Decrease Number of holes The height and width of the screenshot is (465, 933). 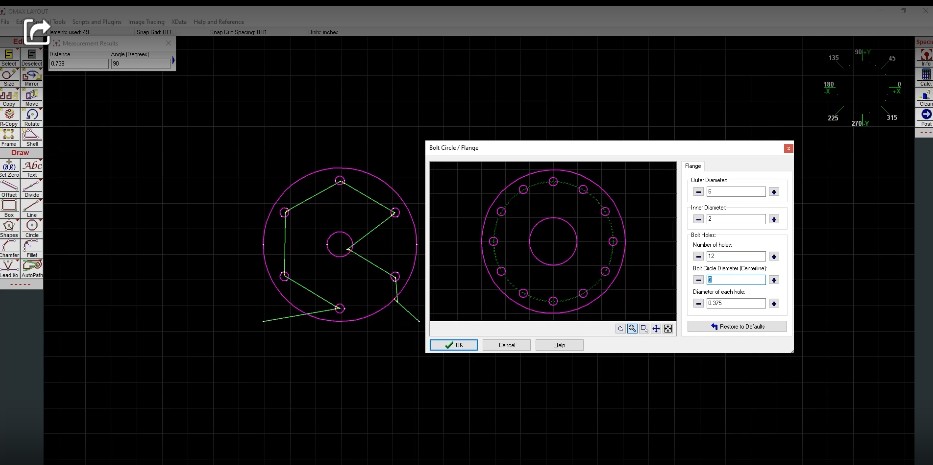[699, 257]
